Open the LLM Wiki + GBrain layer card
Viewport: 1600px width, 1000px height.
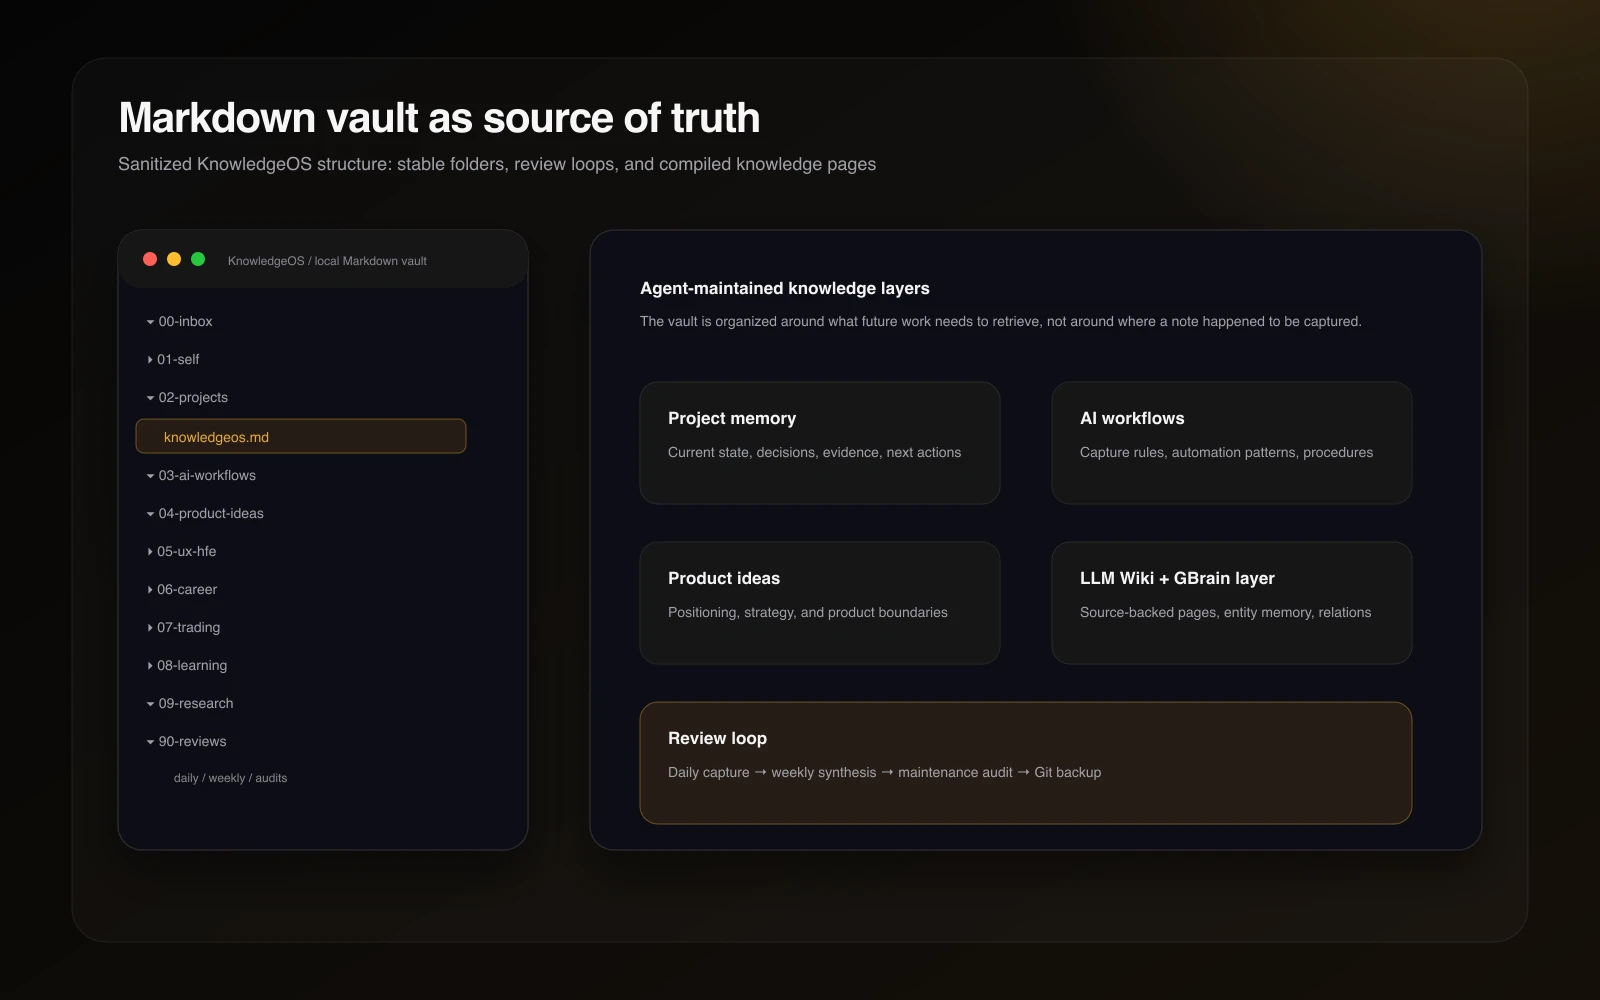pos(1232,603)
